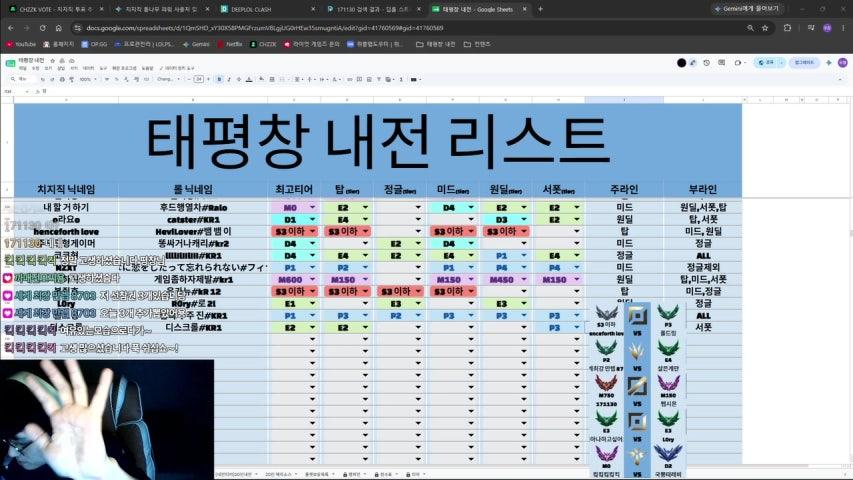The height and width of the screenshot is (480, 853).
Task: Go to browser home page
Action: [59, 28]
